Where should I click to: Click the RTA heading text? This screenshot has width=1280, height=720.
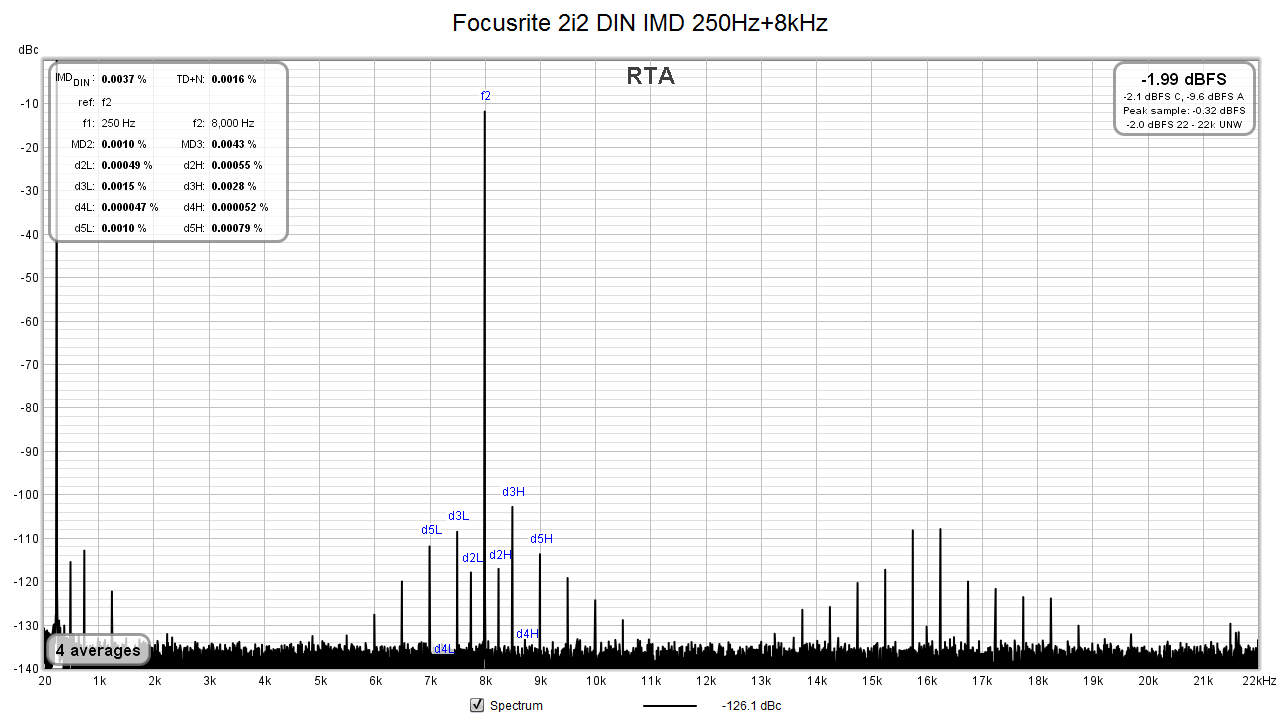click(651, 76)
